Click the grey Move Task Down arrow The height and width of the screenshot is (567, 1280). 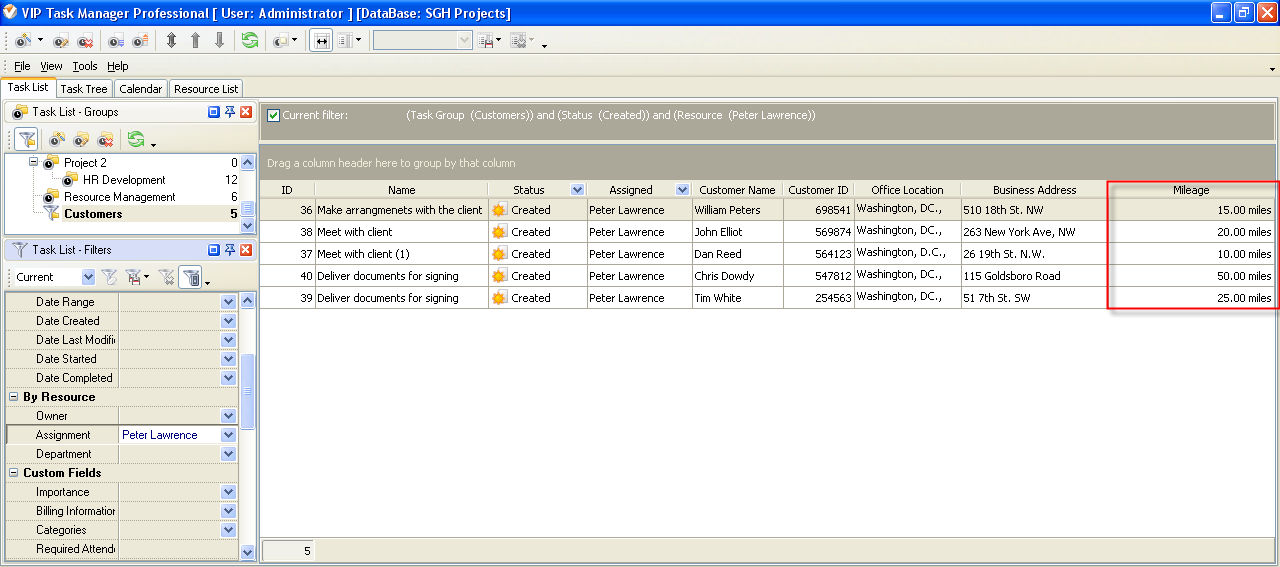(219, 41)
